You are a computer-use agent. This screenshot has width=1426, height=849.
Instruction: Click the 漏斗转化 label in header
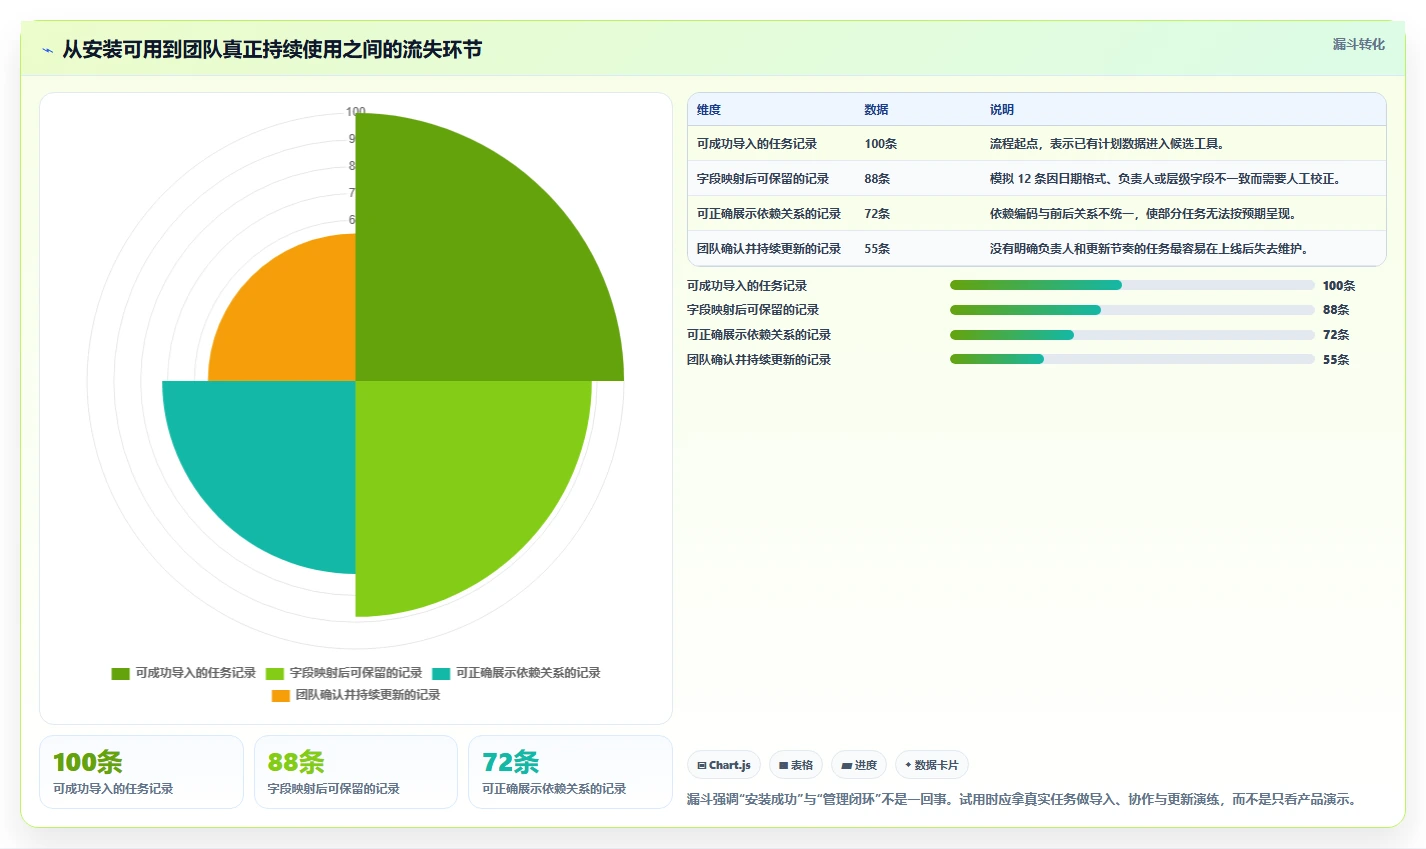pos(1358,44)
